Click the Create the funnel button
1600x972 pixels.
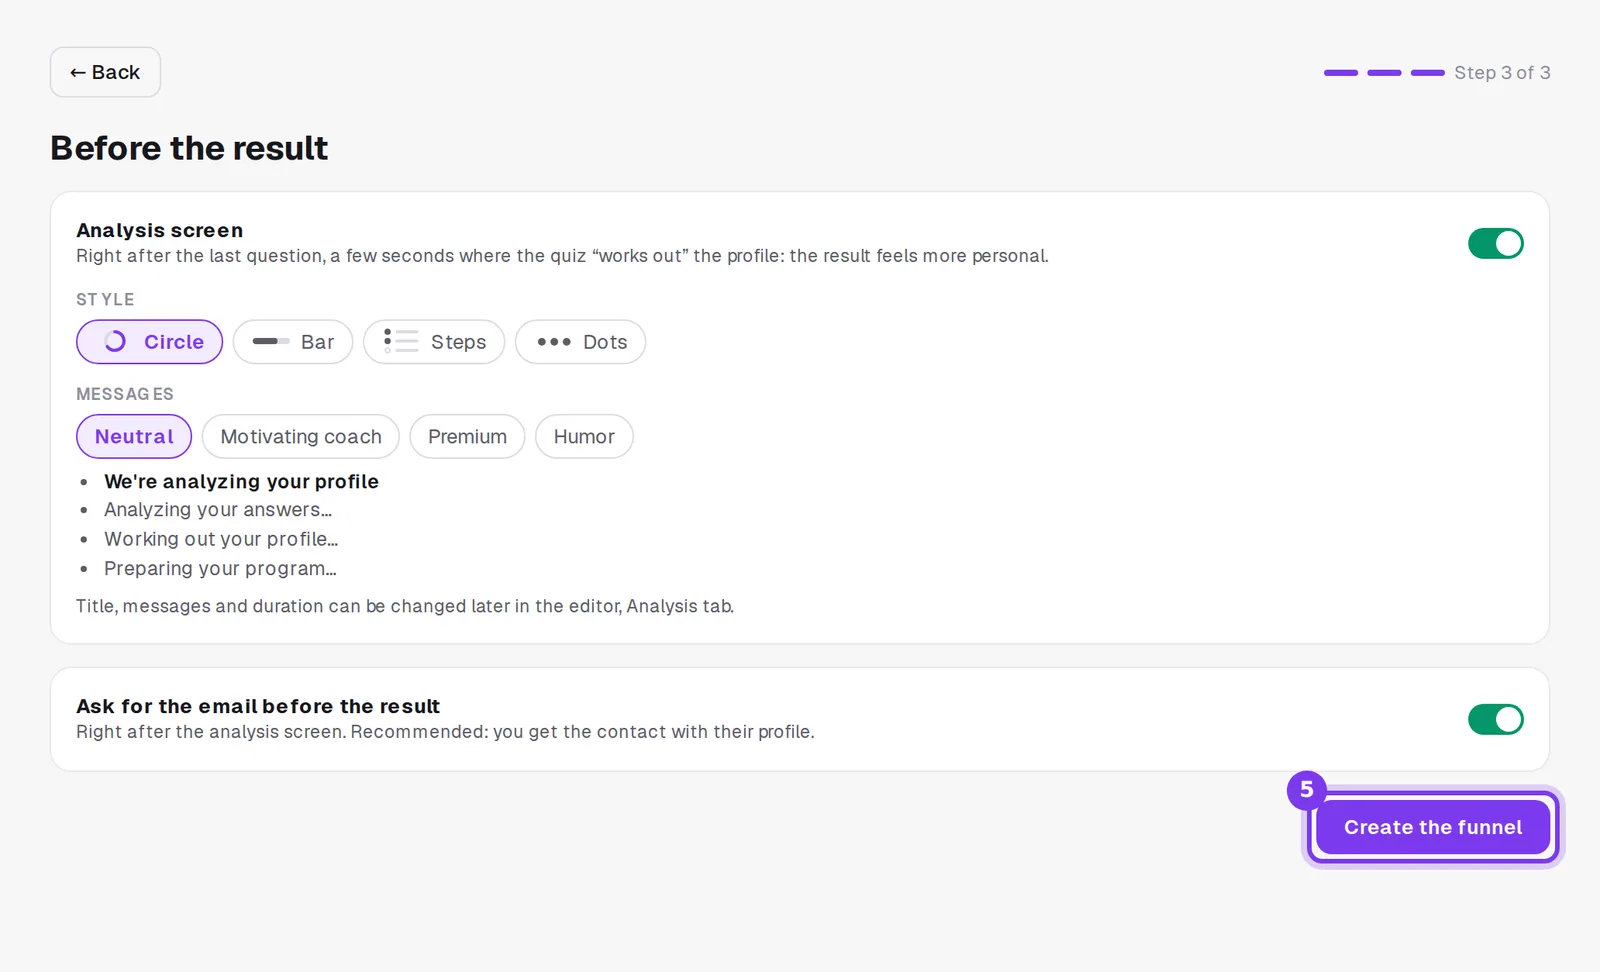click(x=1432, y=827)
